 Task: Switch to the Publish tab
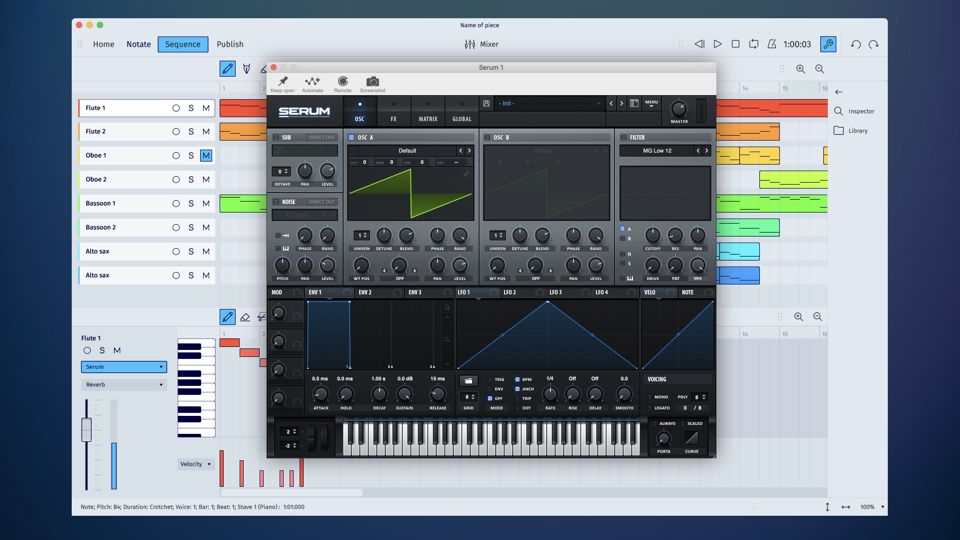coord(230,44)
